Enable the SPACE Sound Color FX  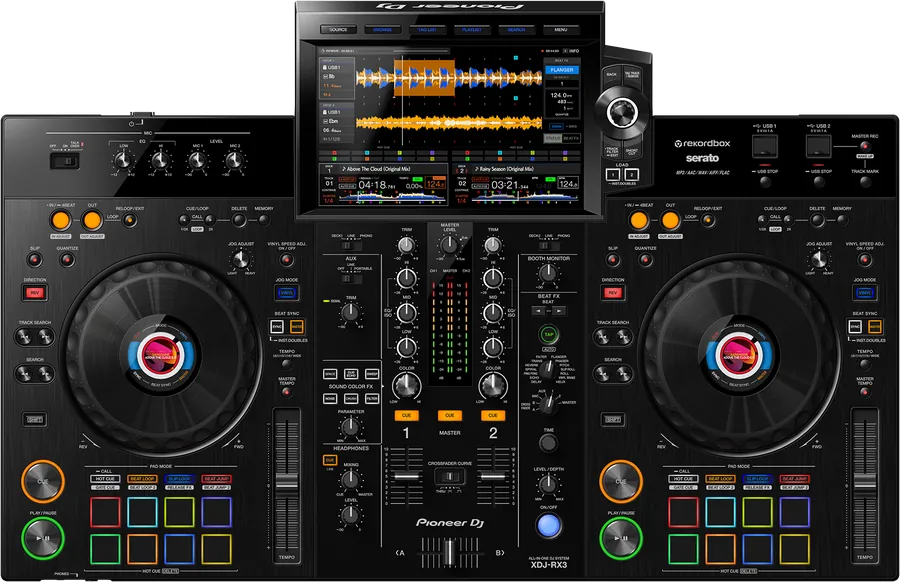click(330, 374)
